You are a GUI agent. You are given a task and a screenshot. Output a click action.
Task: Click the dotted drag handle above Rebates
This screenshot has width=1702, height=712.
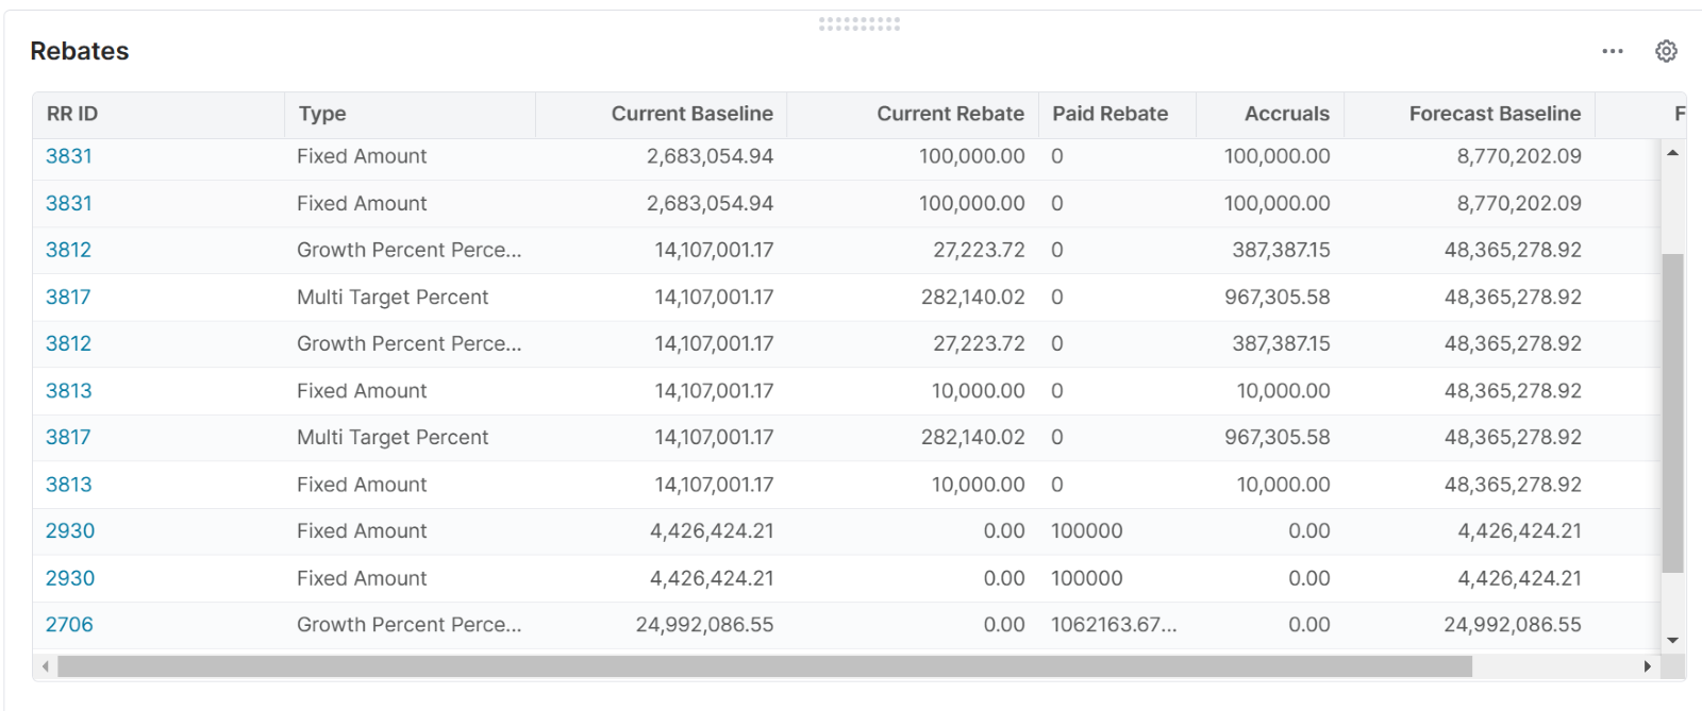859,24
